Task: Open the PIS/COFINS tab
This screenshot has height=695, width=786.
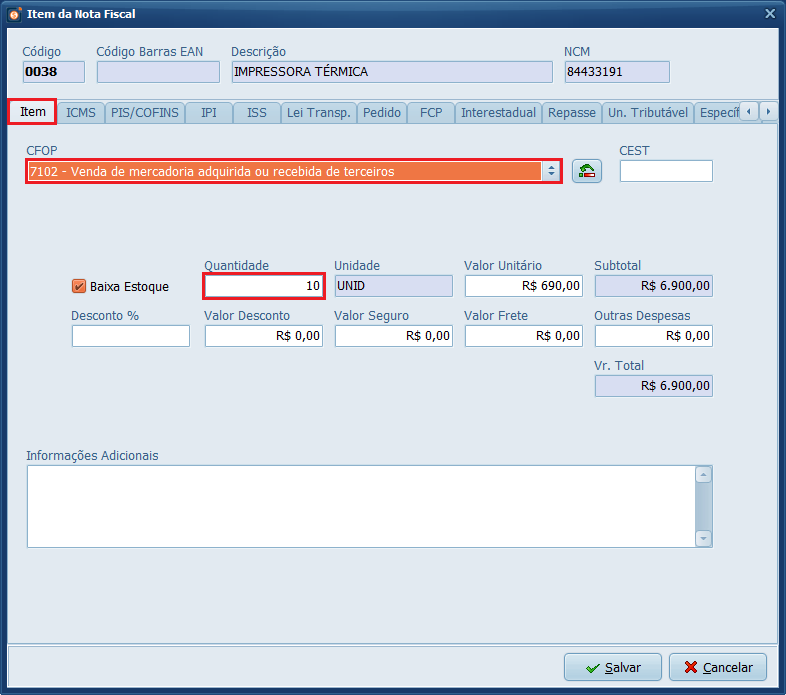Action: pyautogui.click(x=145, y=113)
